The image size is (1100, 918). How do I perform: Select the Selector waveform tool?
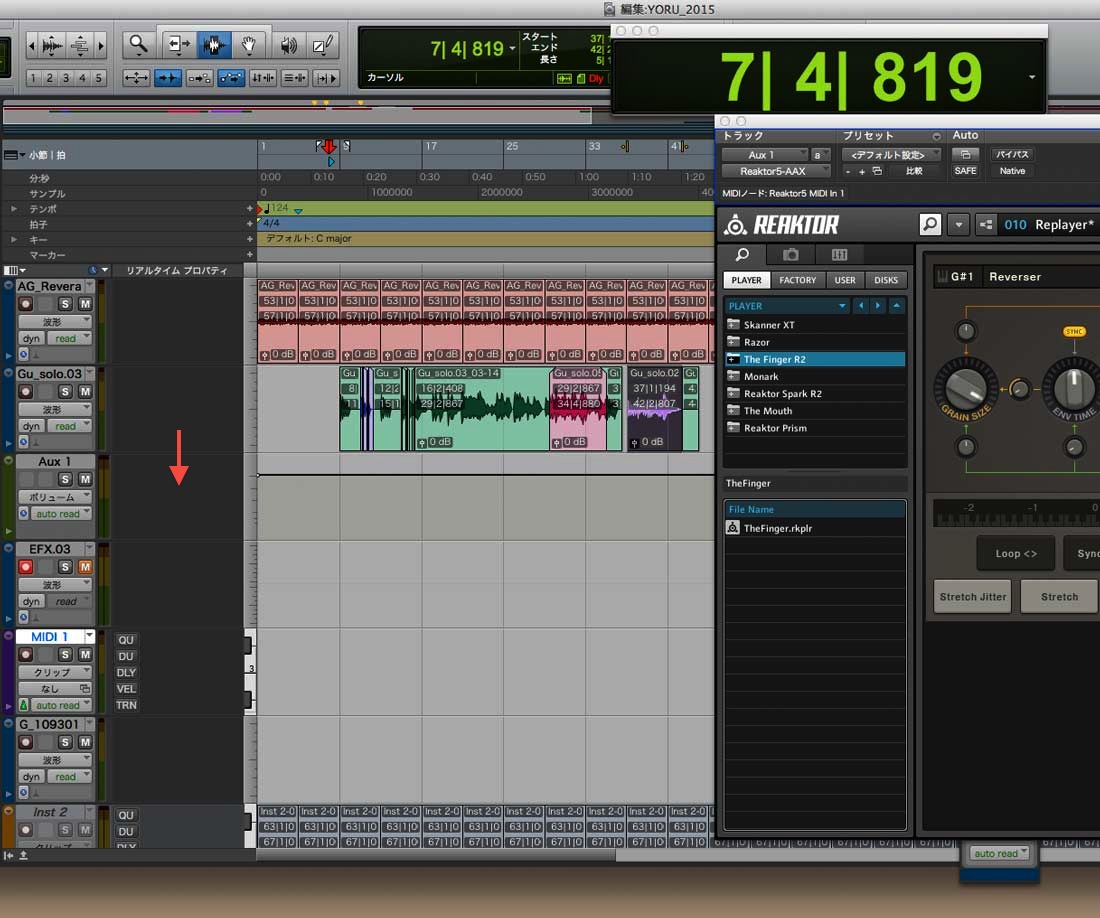coord(214,46)
